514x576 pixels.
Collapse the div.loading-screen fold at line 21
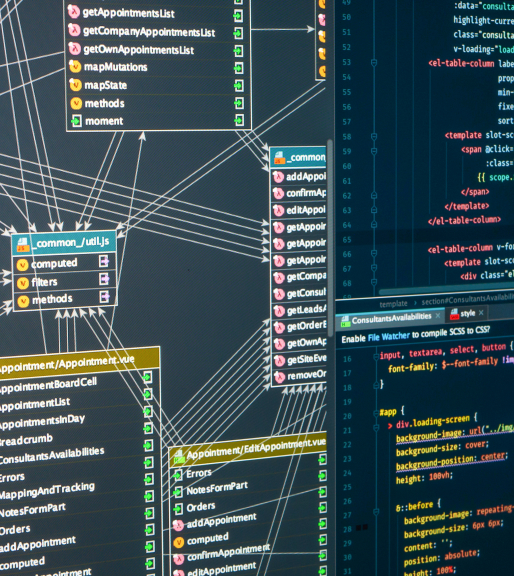(x=377, y=428)
